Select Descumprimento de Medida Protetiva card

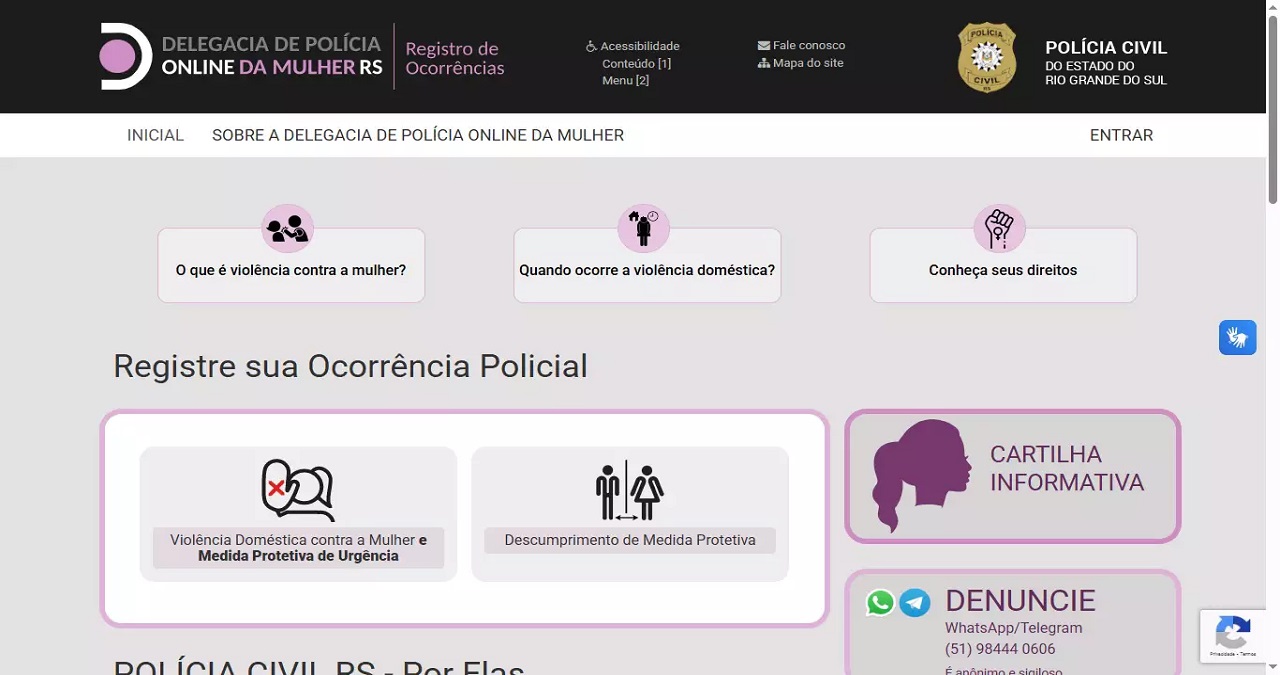click(629, 513)
